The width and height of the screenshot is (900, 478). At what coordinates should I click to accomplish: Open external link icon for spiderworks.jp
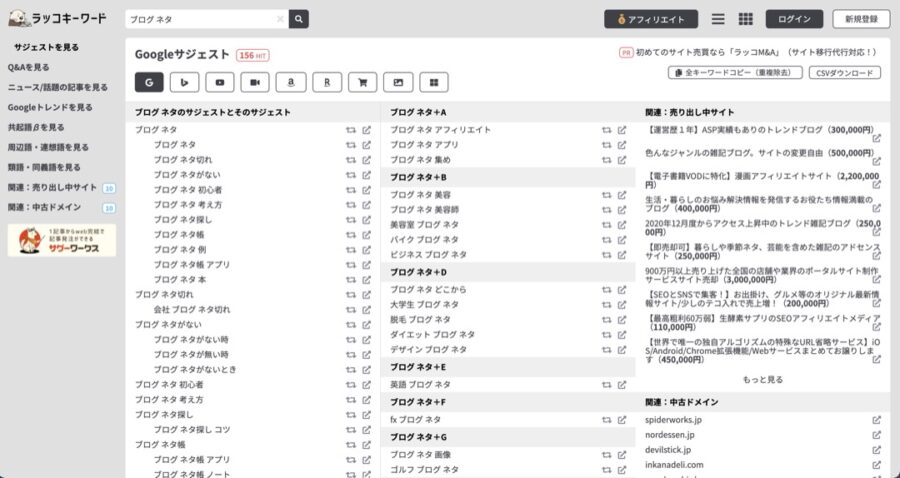876,419
